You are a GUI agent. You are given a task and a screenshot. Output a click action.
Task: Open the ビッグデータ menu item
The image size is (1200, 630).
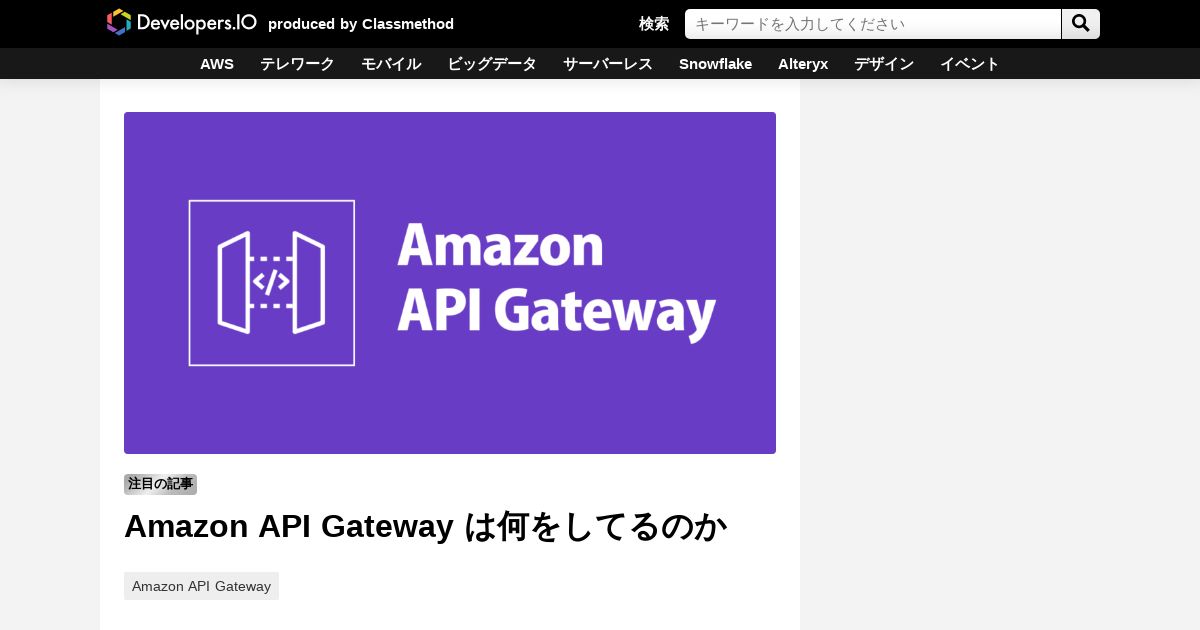click(492, 64)
